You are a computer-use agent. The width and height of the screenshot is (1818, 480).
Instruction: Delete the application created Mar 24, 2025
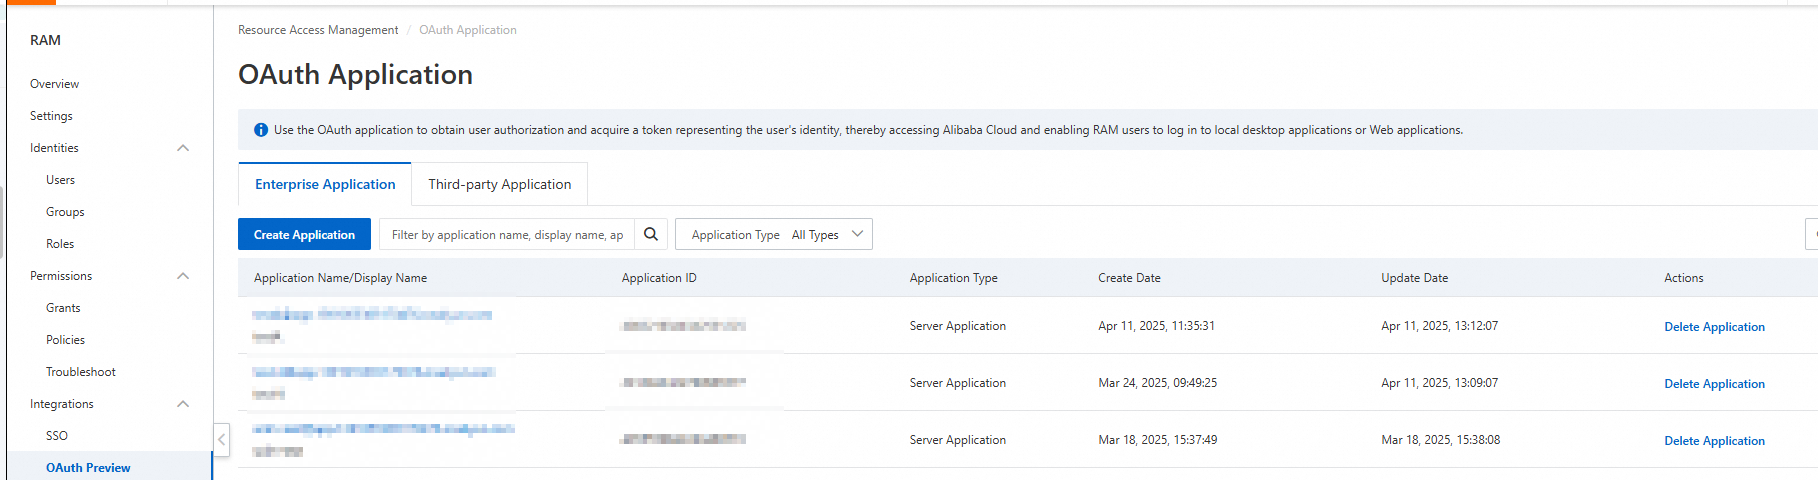(x=1714, y=384)
